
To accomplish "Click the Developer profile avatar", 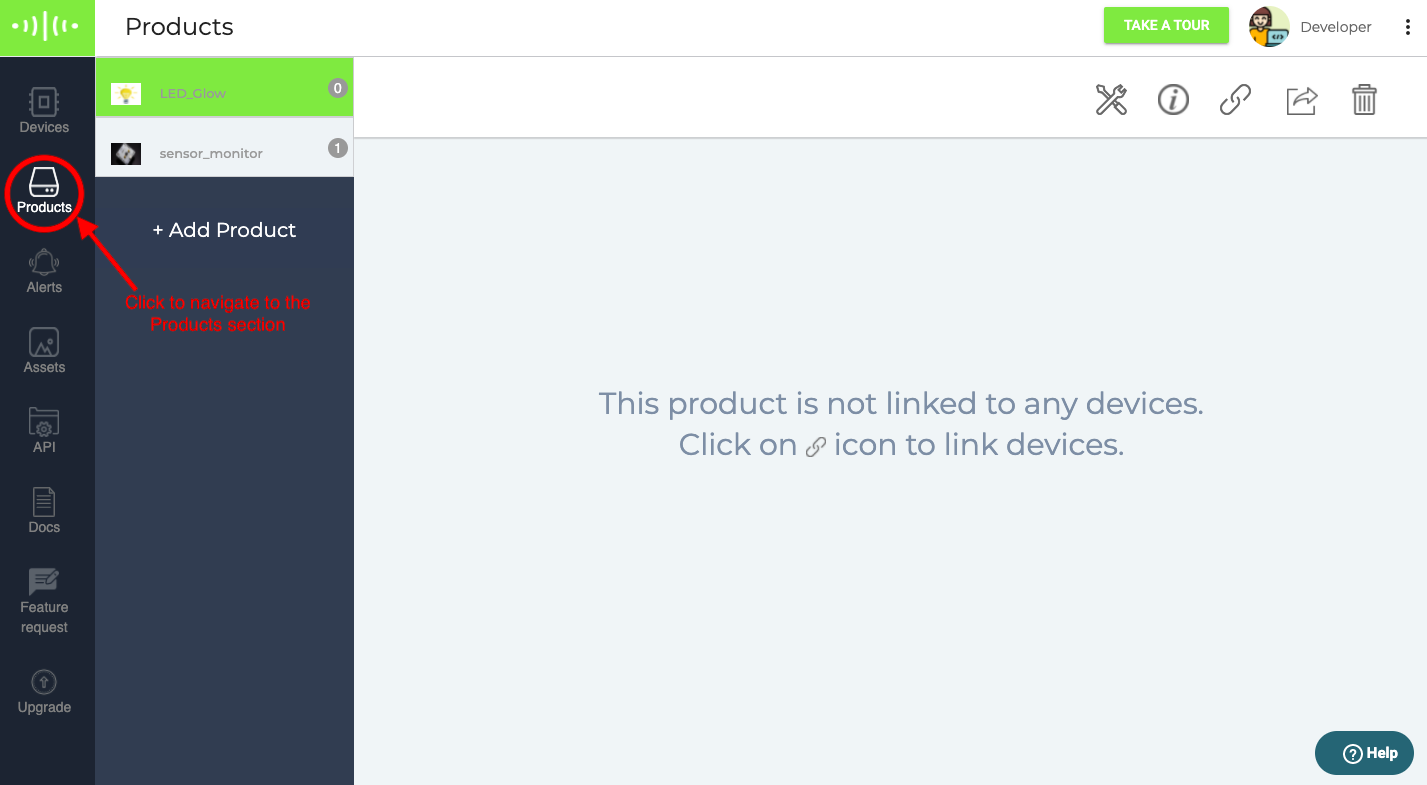I will (1269, 27).
